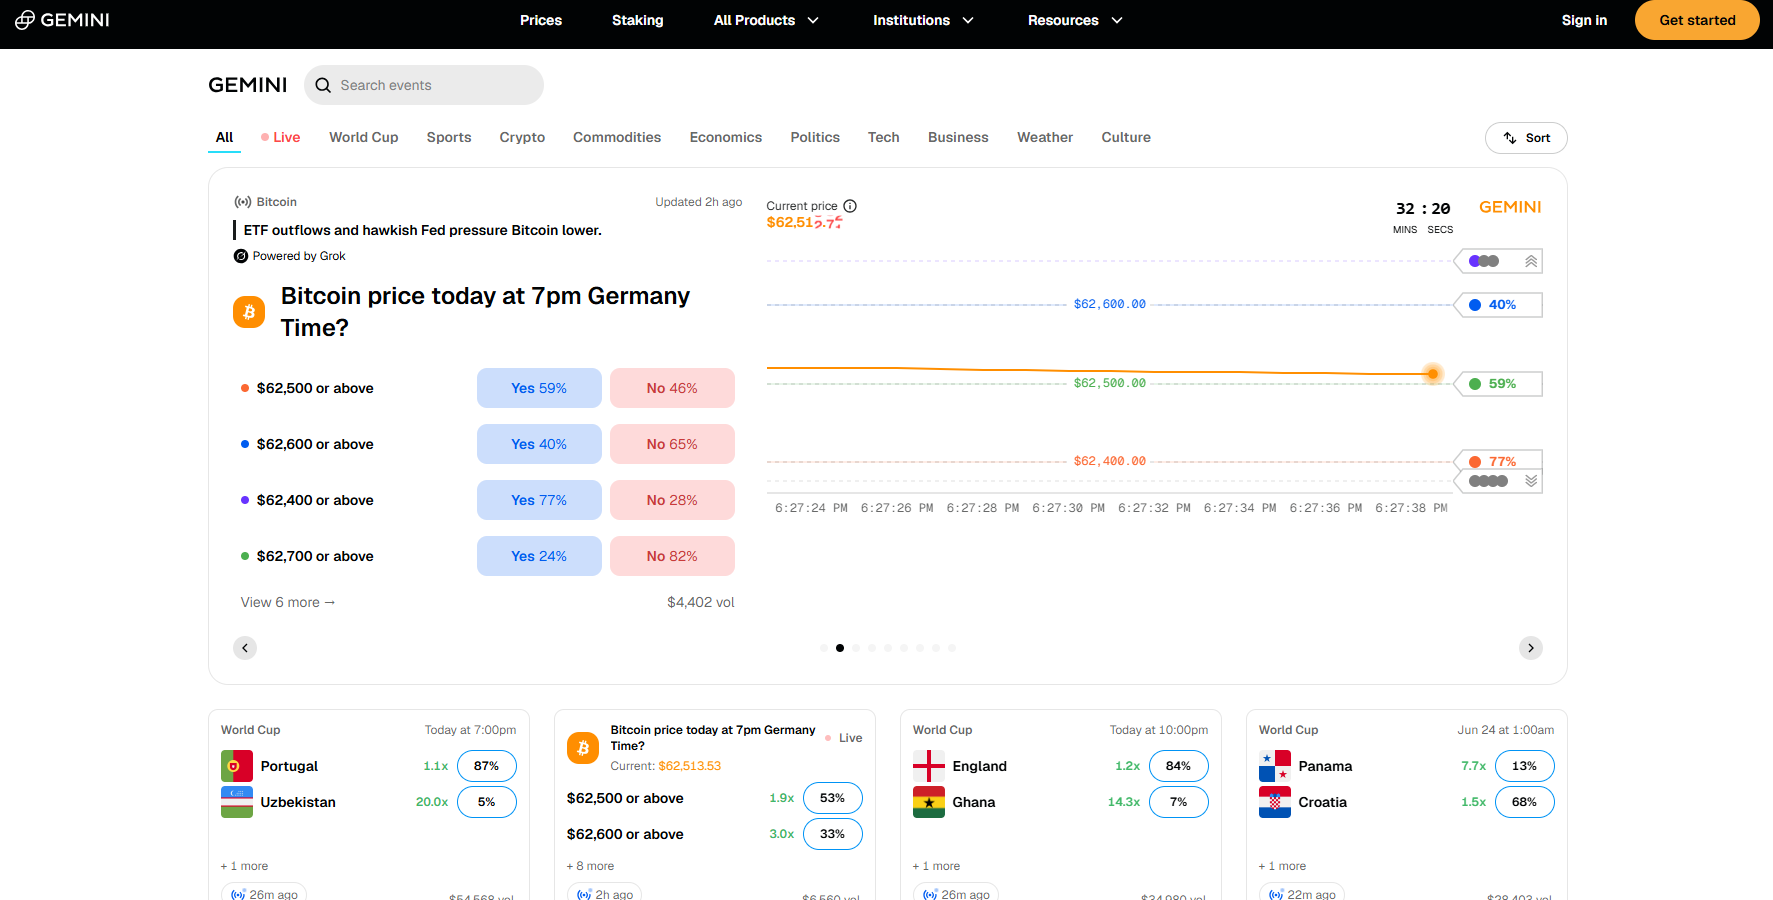Click the Croatia flag icon

[x=1275, y=802]
